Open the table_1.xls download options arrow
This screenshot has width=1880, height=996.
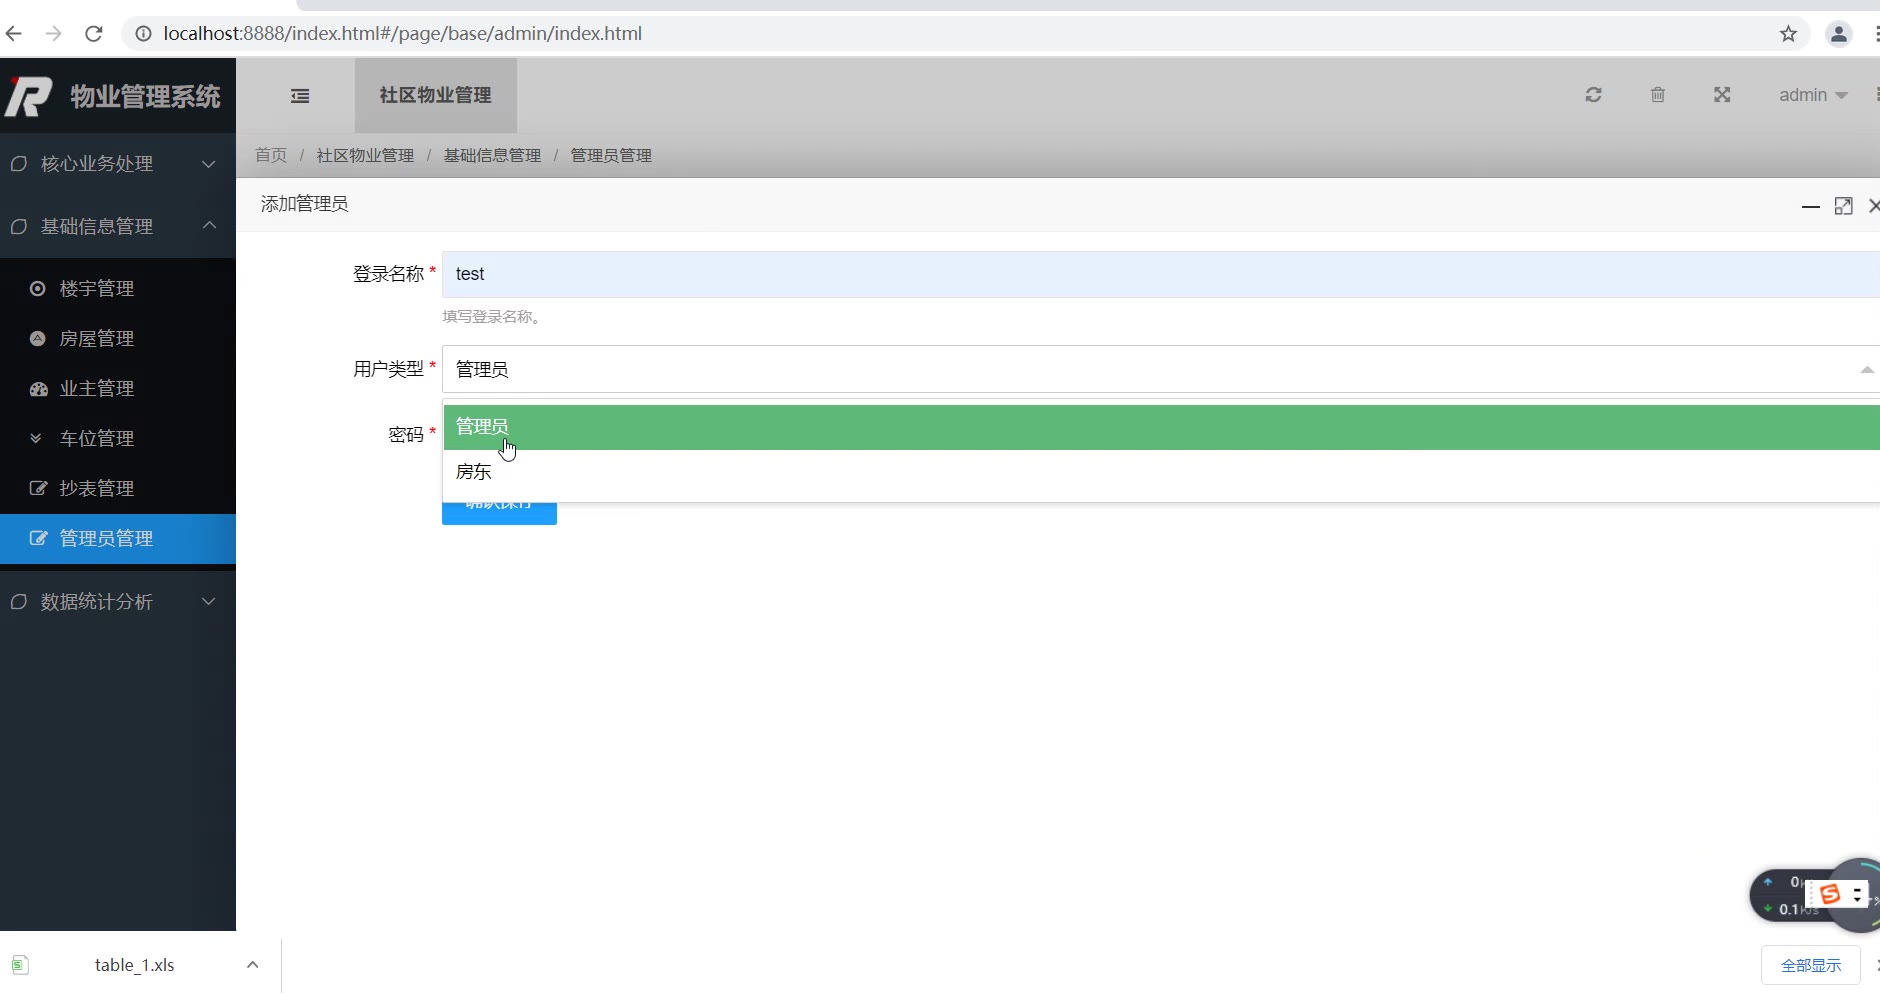coord(252,965)
